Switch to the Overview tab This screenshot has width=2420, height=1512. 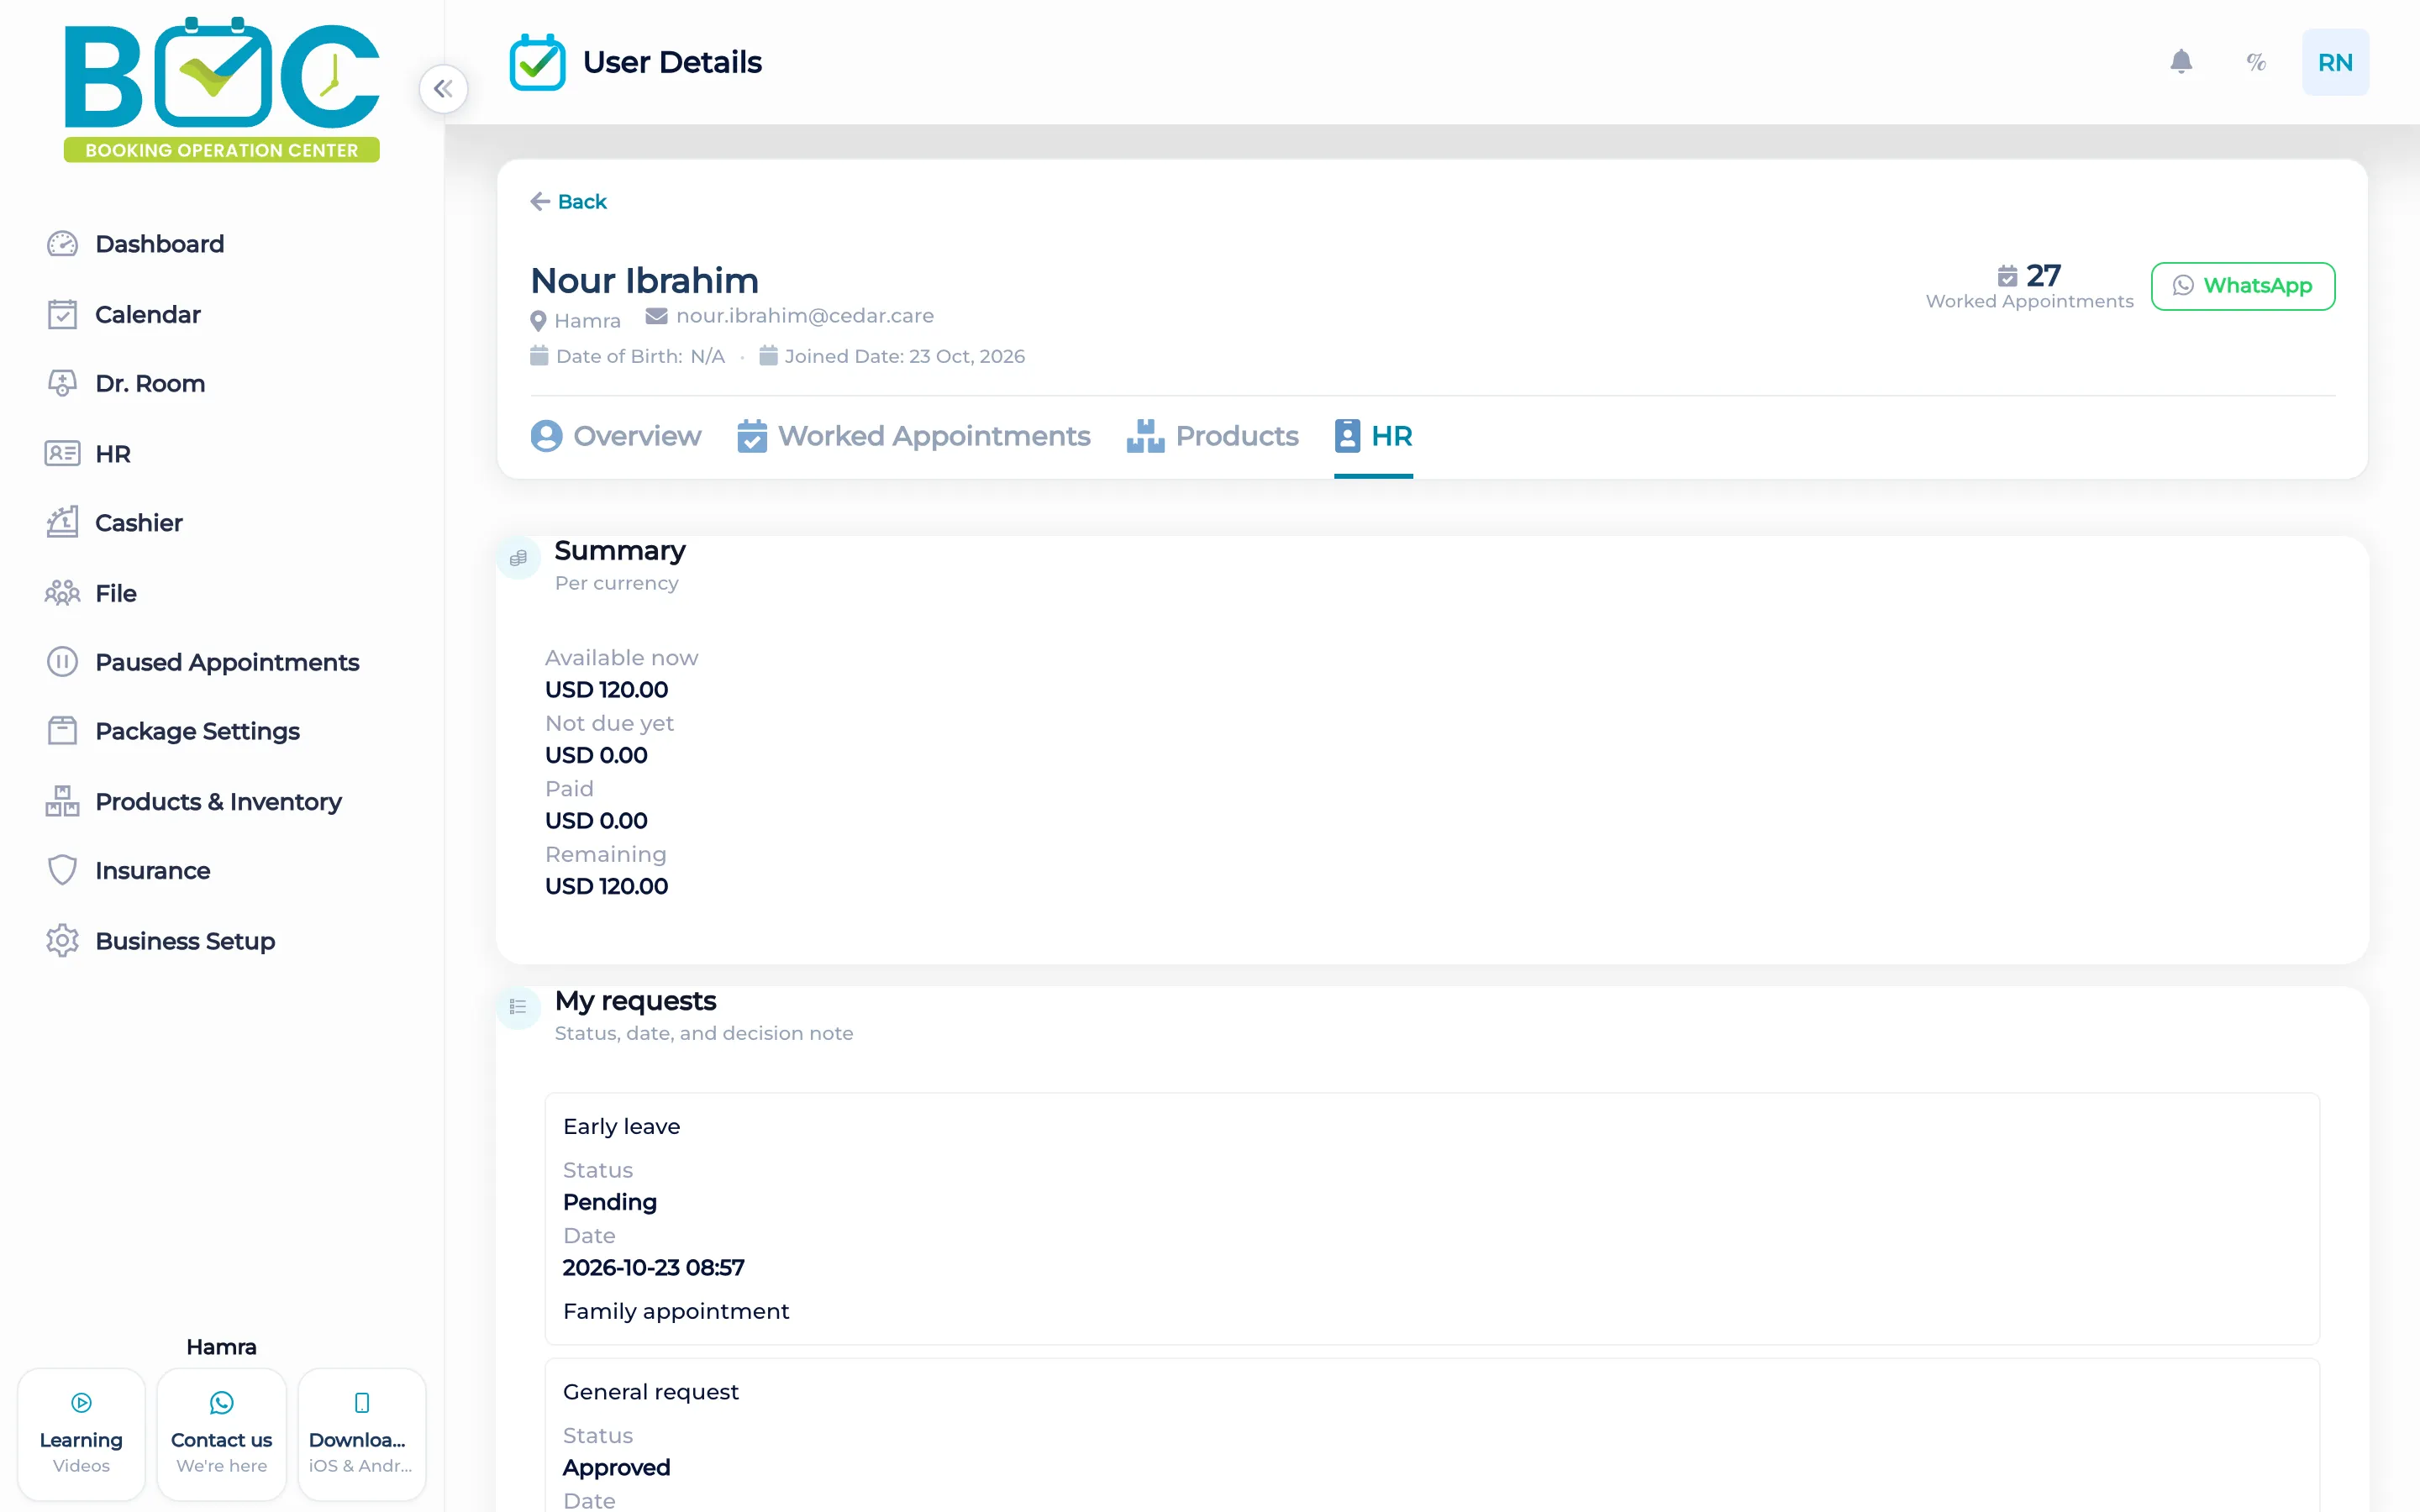pos(615,436)
